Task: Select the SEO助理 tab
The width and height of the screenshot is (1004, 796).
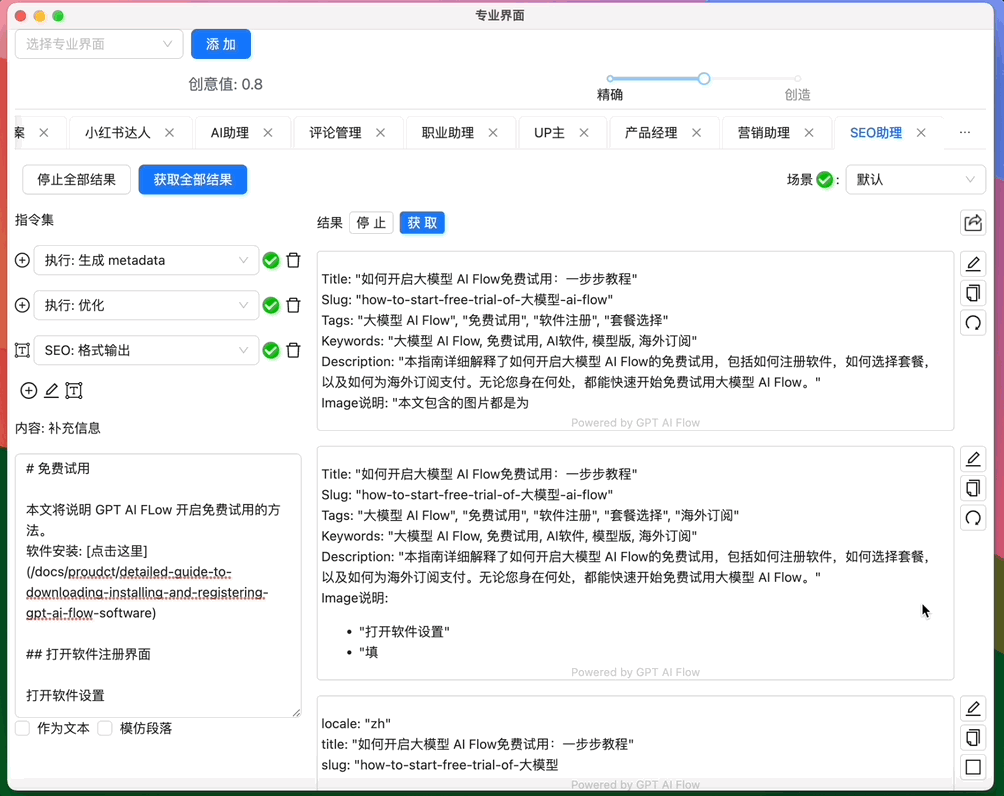Action: click(x=876, y=133)
